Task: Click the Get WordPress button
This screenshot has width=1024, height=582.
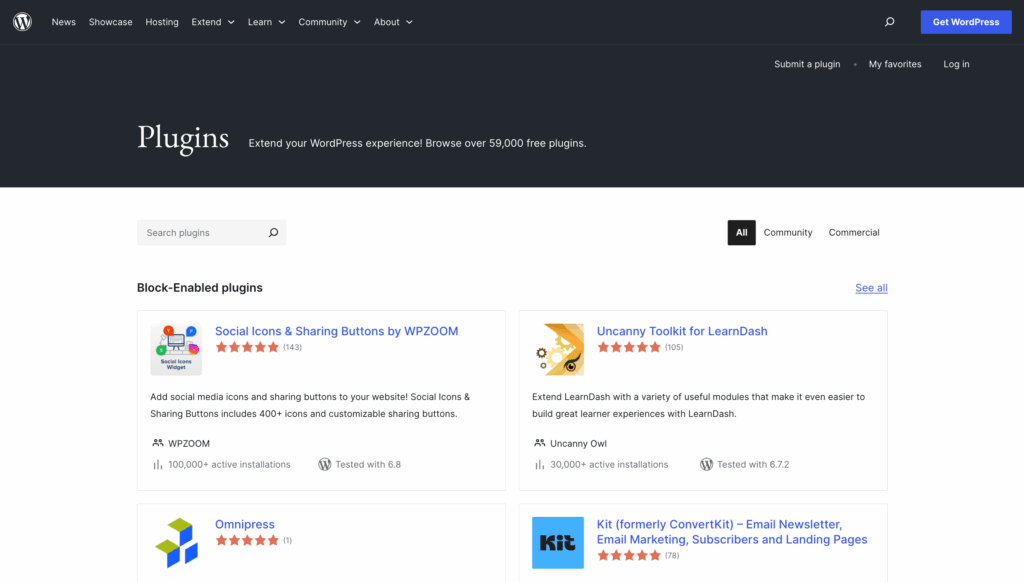Action: coord(965,21)
